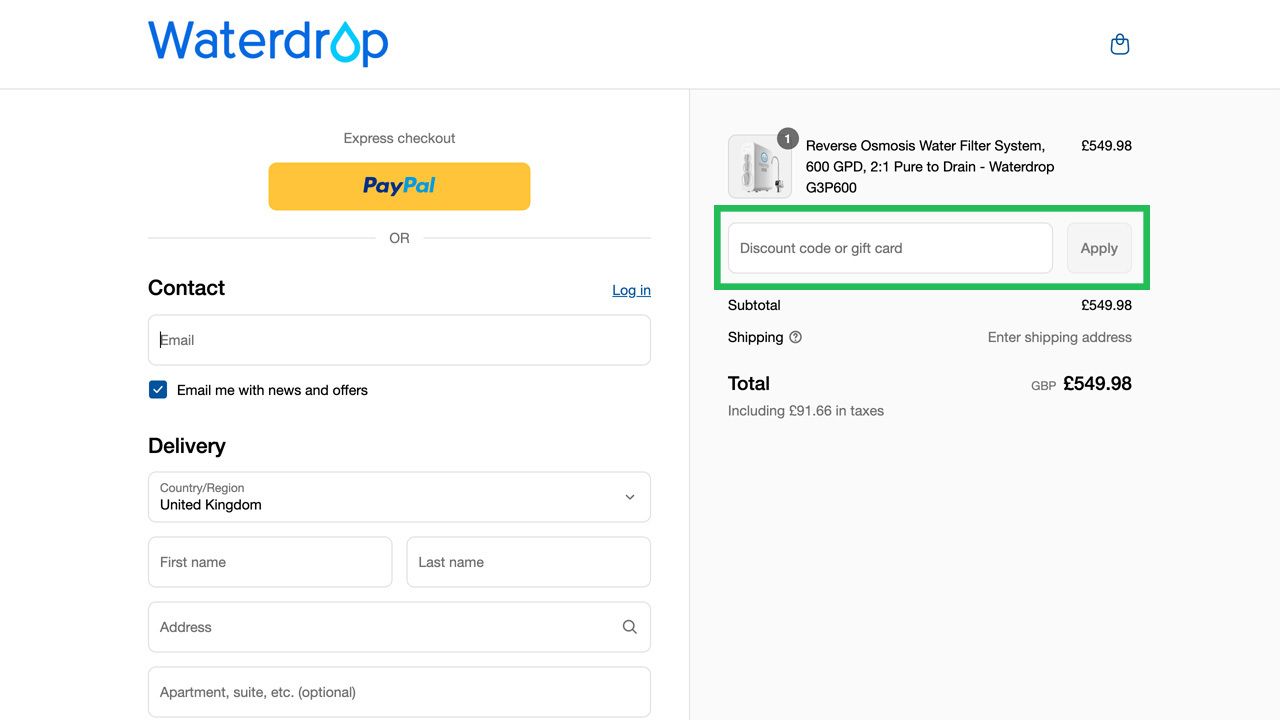1280x720 pixels.
Task: Focus the Address input field
Action: 399,627
